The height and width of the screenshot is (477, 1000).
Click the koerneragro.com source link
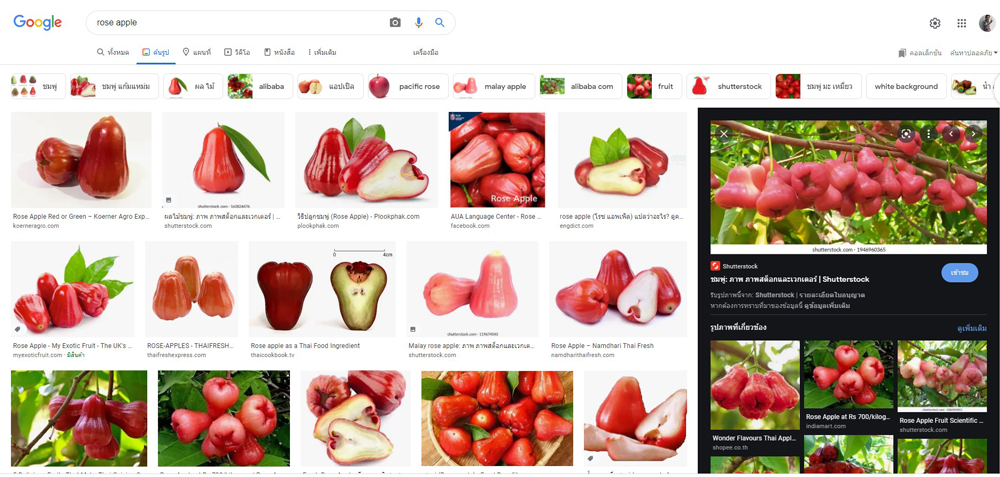click(36, 226)
